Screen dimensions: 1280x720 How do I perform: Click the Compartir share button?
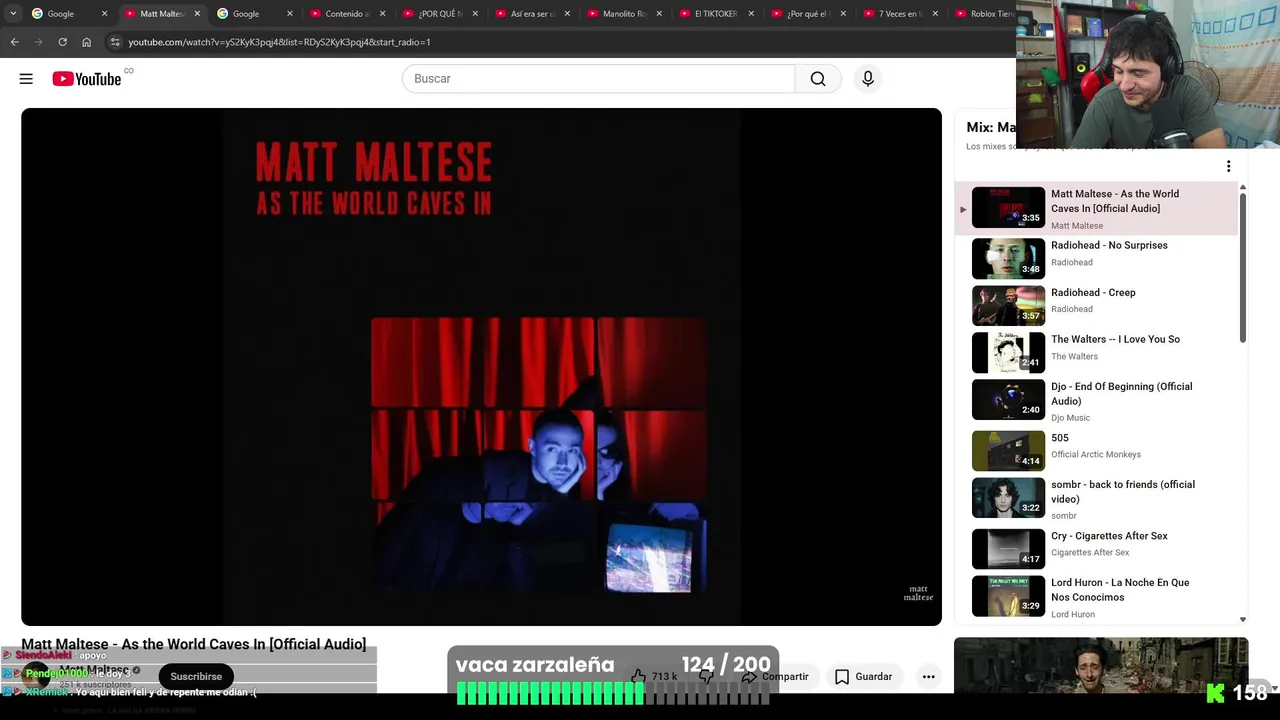pyautogui.click(x=775, y=677)
